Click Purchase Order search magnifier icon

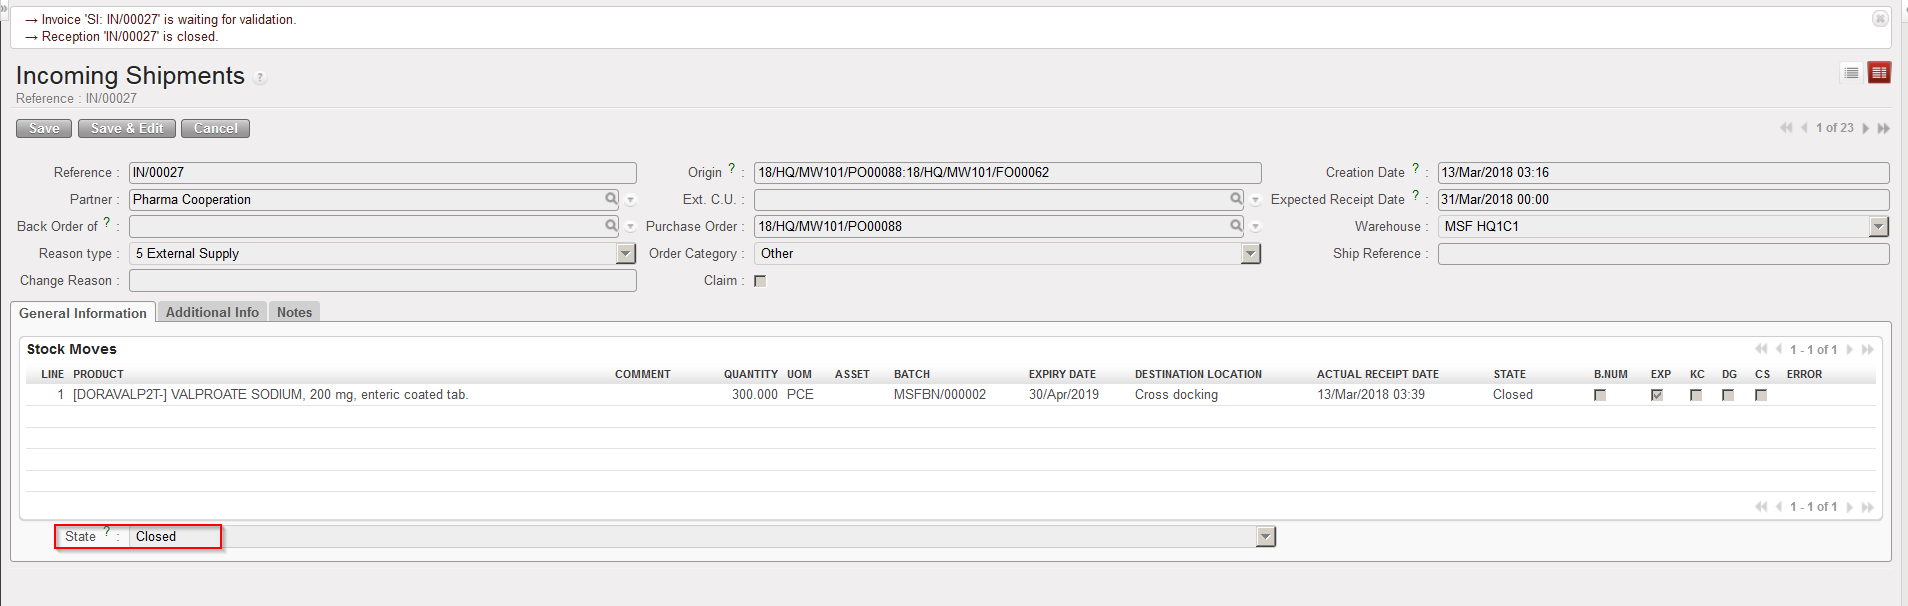click(x=1236, y=226)
